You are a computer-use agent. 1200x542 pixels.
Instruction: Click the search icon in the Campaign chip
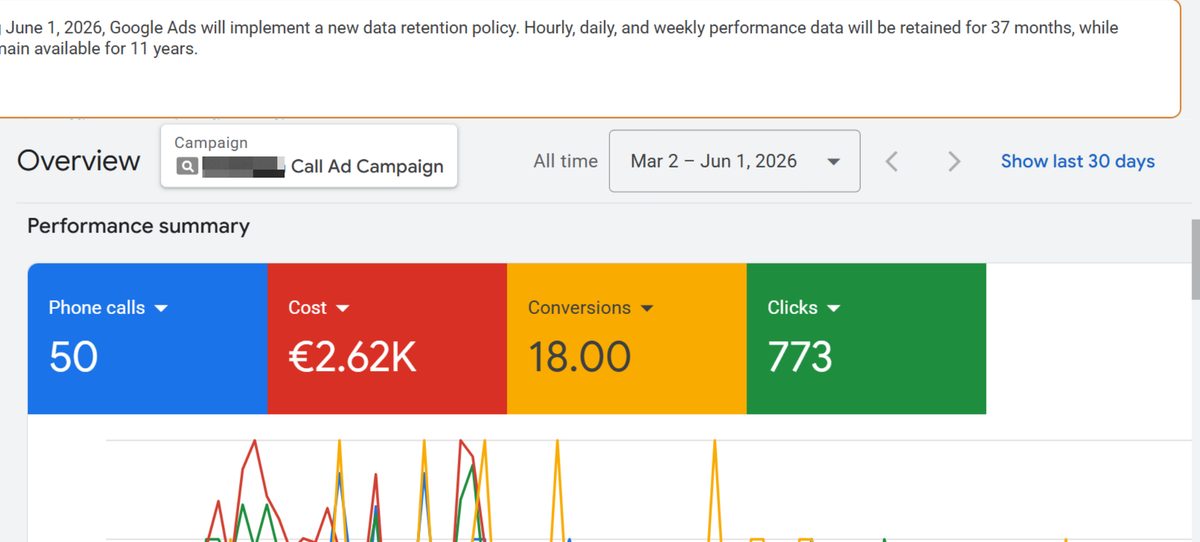tap(187, 167)
